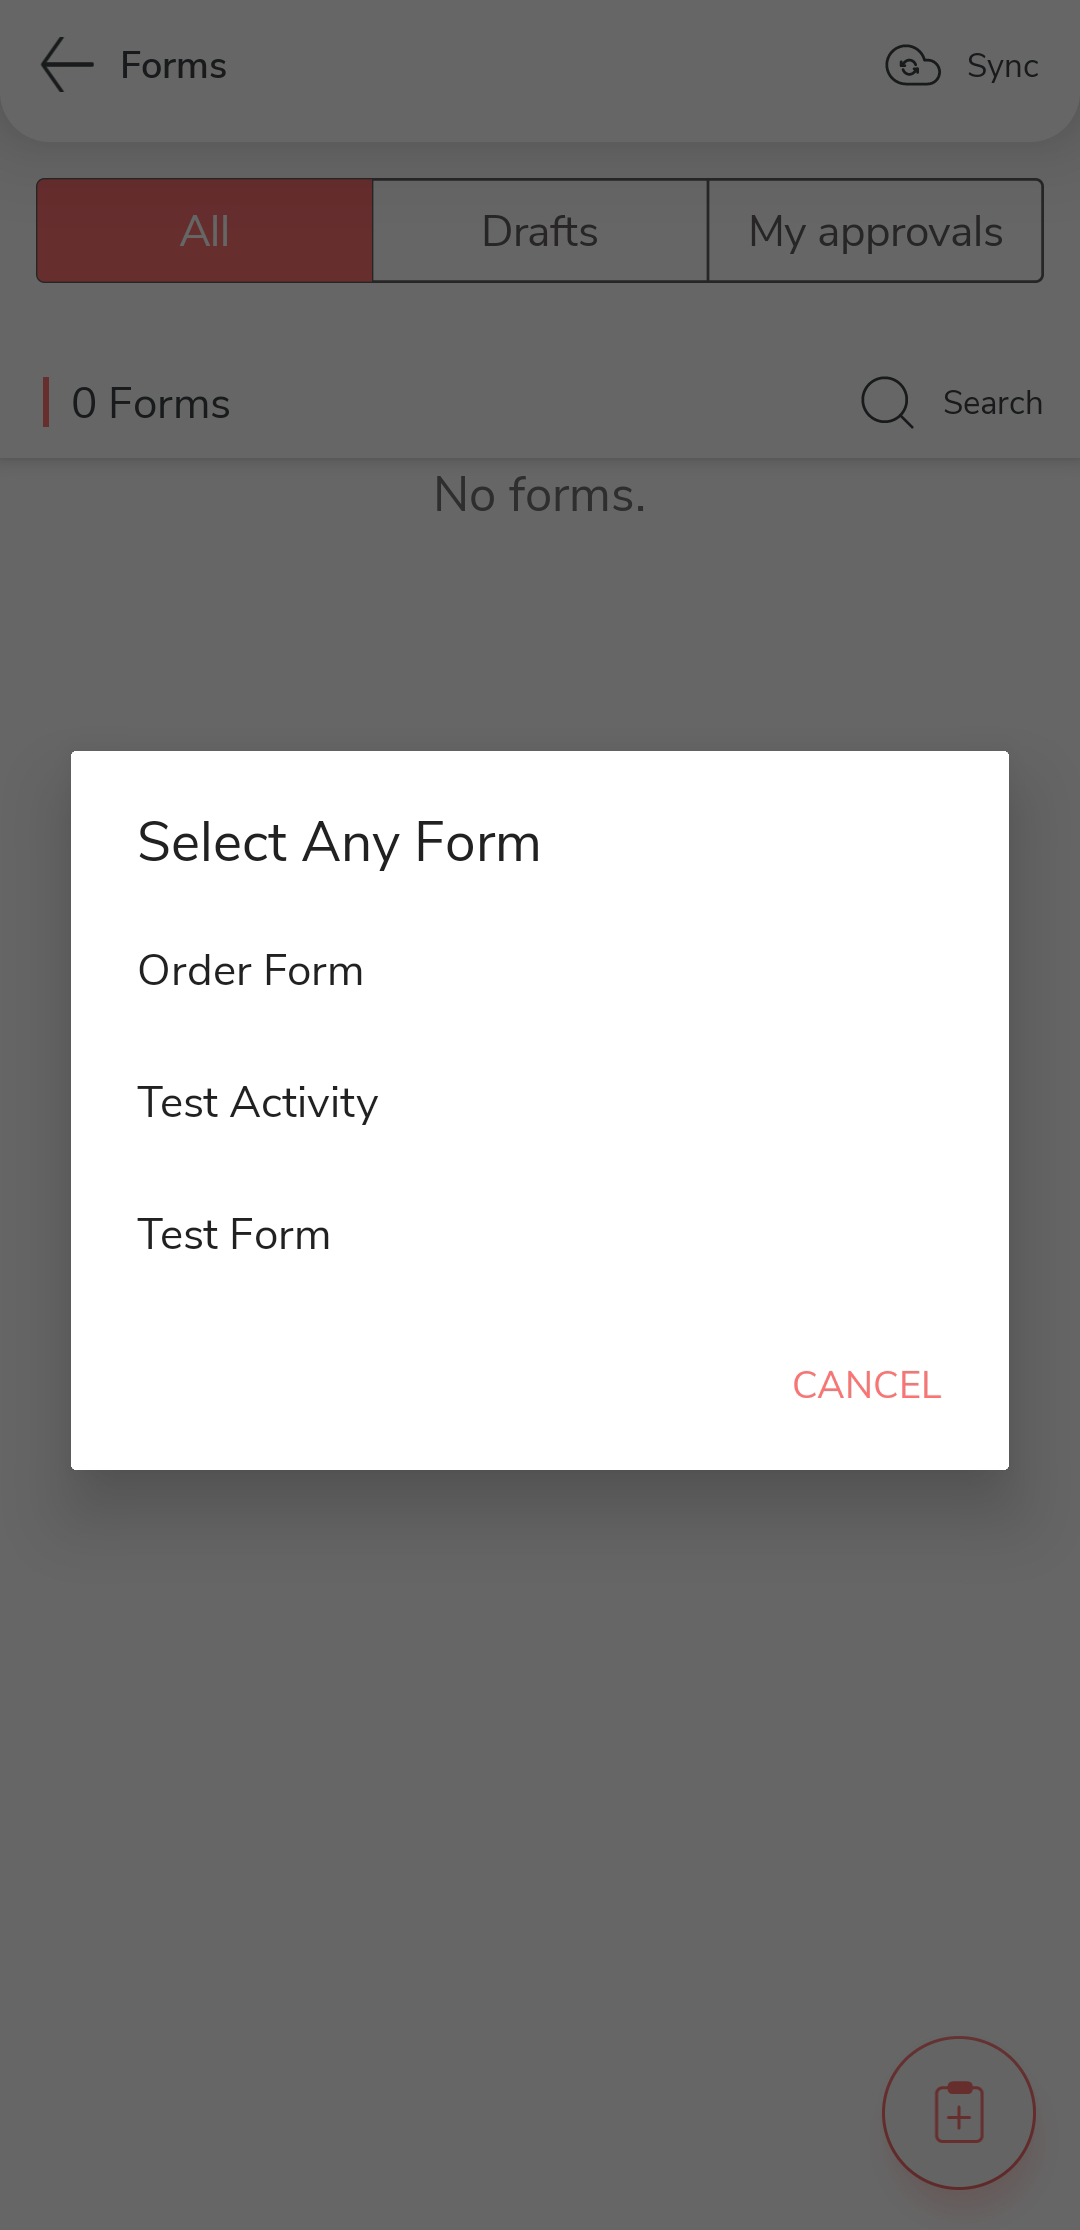Click the red bar beside 0 Forms
This screenshot has height=2230, width=1080.
[46, 402]
